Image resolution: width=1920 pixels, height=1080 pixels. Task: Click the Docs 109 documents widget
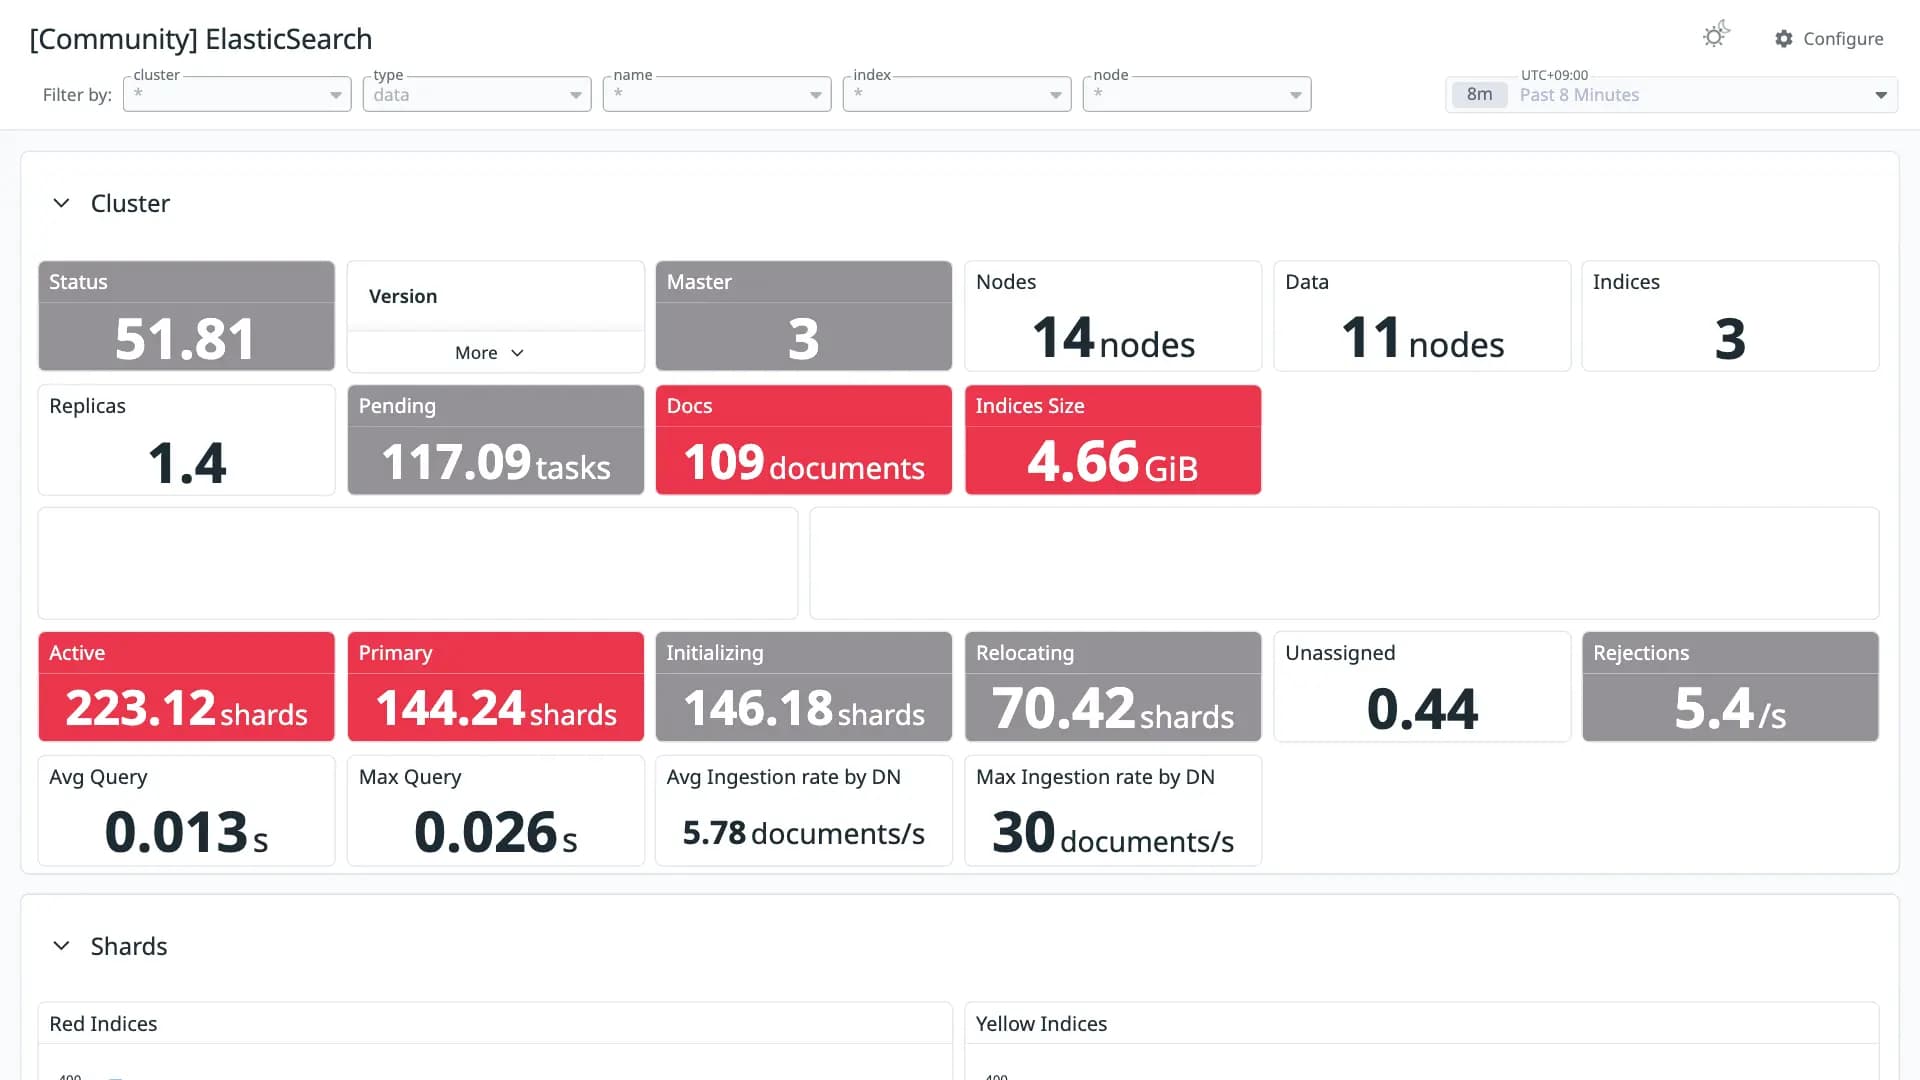point(803,440)
